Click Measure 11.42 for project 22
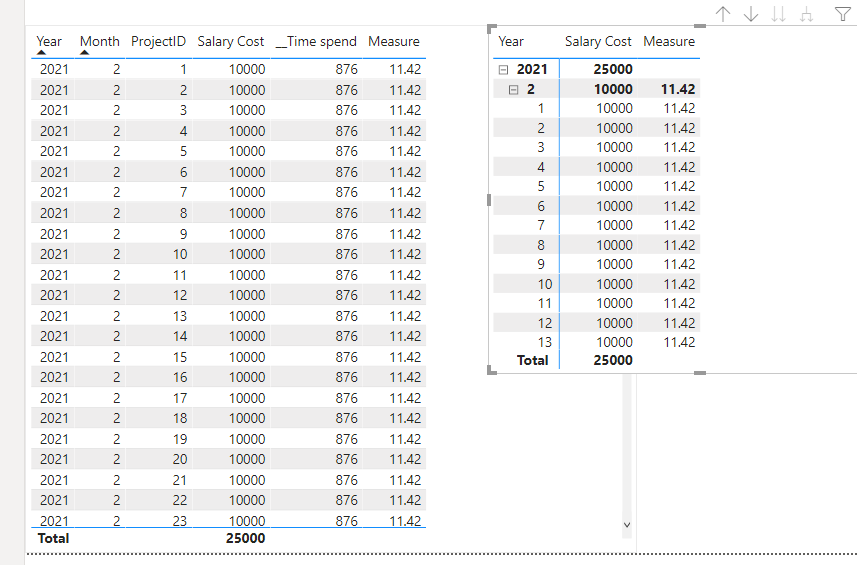The width and height of the screenshot is (857, 565). (x=405, y=501)
